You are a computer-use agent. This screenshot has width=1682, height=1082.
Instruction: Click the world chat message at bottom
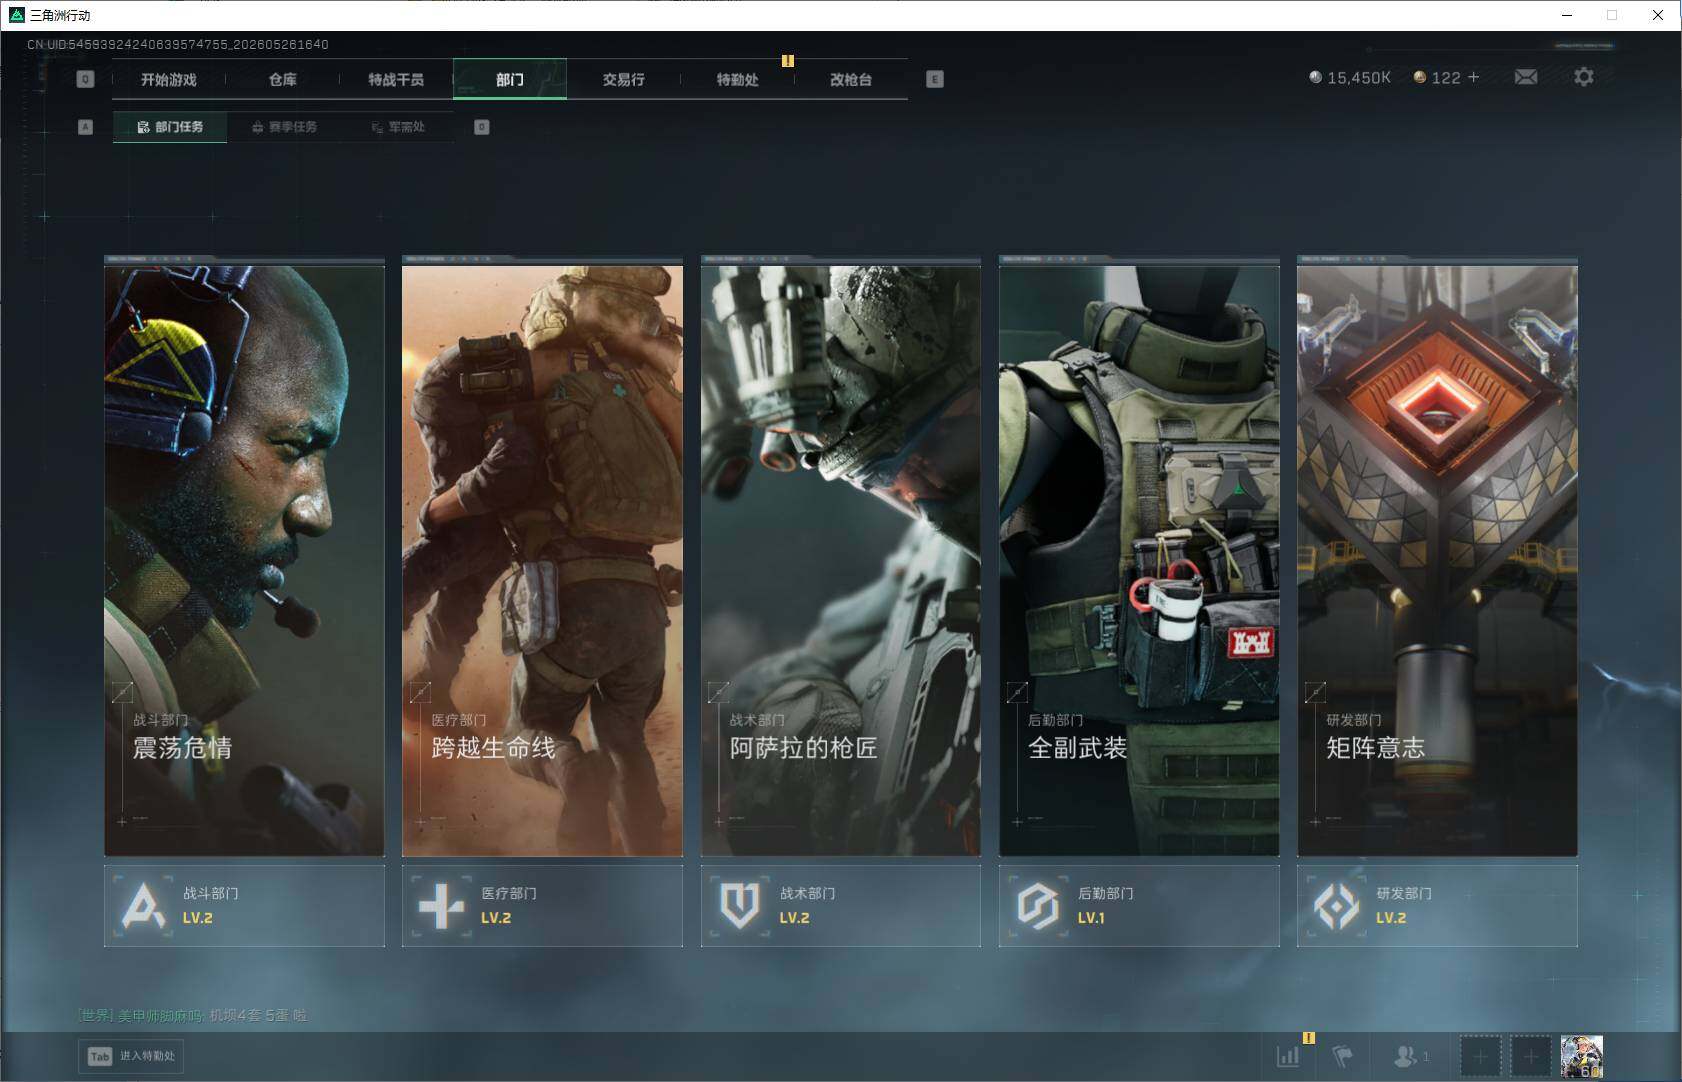(x=193, y=1015)
